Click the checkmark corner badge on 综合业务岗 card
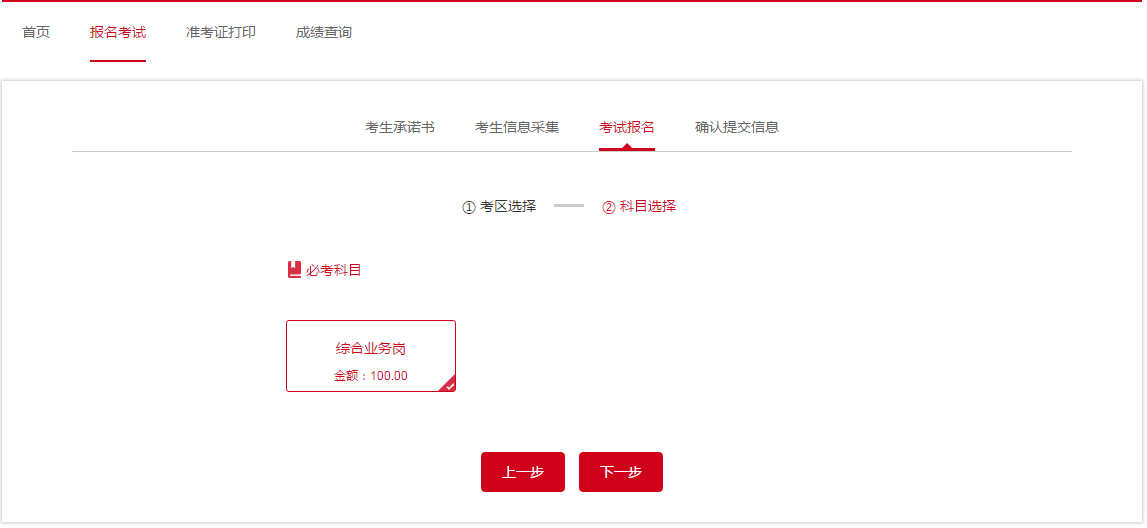 pyautogui.click(x=448, y=385)
